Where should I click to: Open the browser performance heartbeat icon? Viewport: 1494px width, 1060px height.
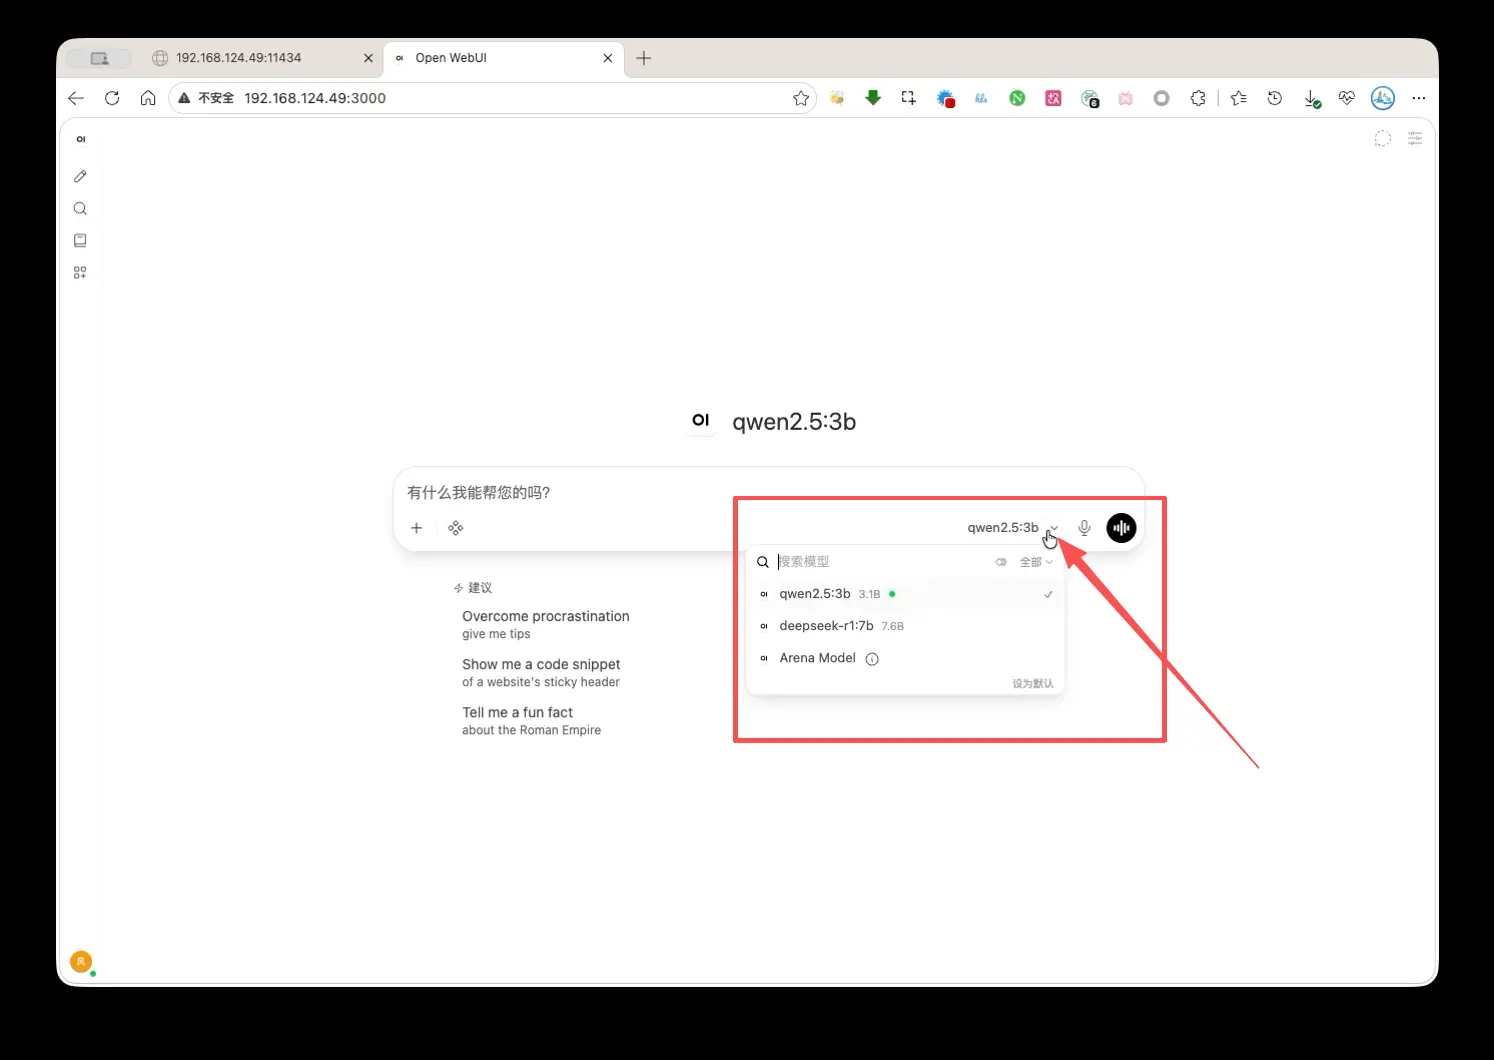(x=1347, y=98)
